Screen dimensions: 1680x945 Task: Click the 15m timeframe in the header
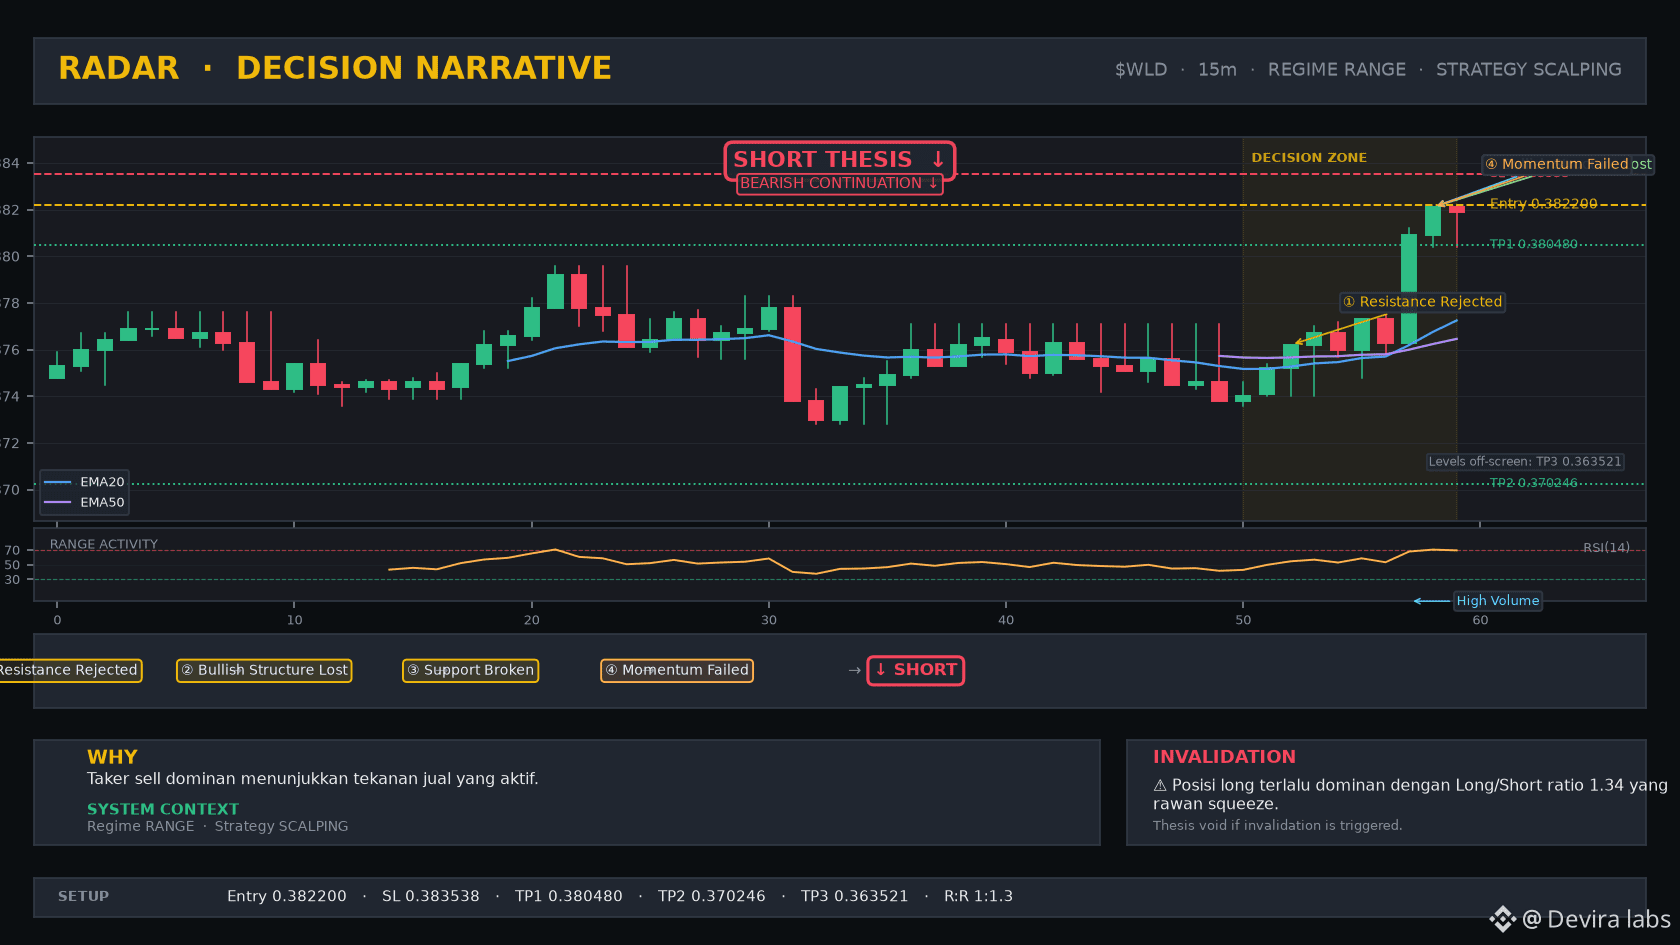pos(1217,69)
